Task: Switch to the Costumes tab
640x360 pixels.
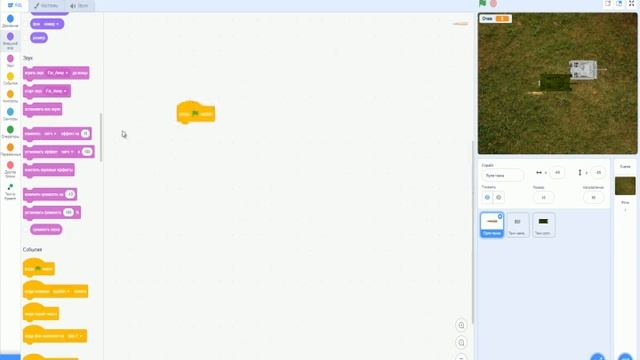Action: [47, 6]
